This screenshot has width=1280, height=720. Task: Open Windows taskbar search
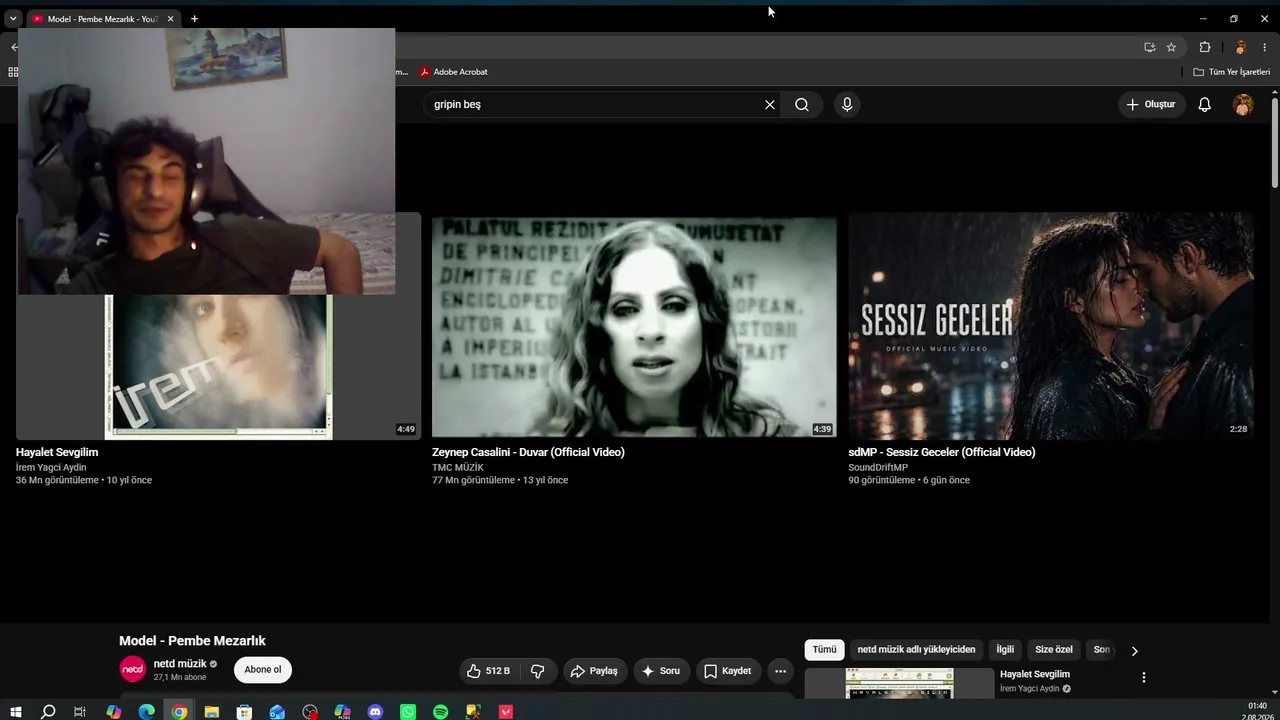pyautogui.click(x=48, y=712)
